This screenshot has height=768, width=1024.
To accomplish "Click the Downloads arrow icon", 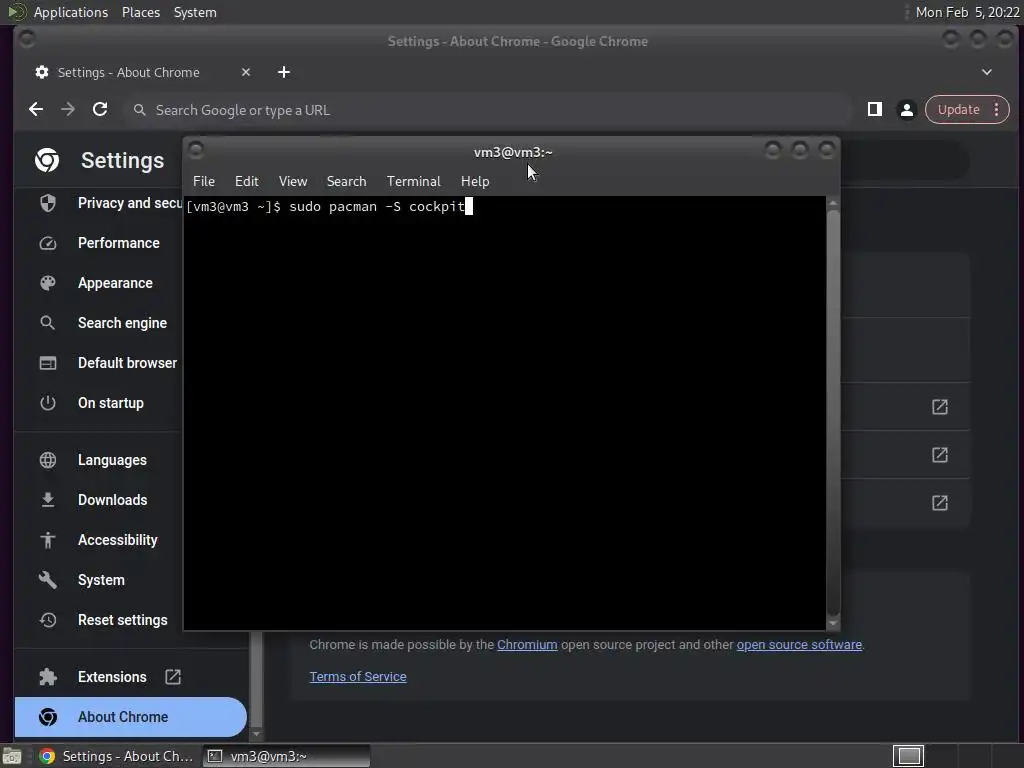I will tap(48, 500).
